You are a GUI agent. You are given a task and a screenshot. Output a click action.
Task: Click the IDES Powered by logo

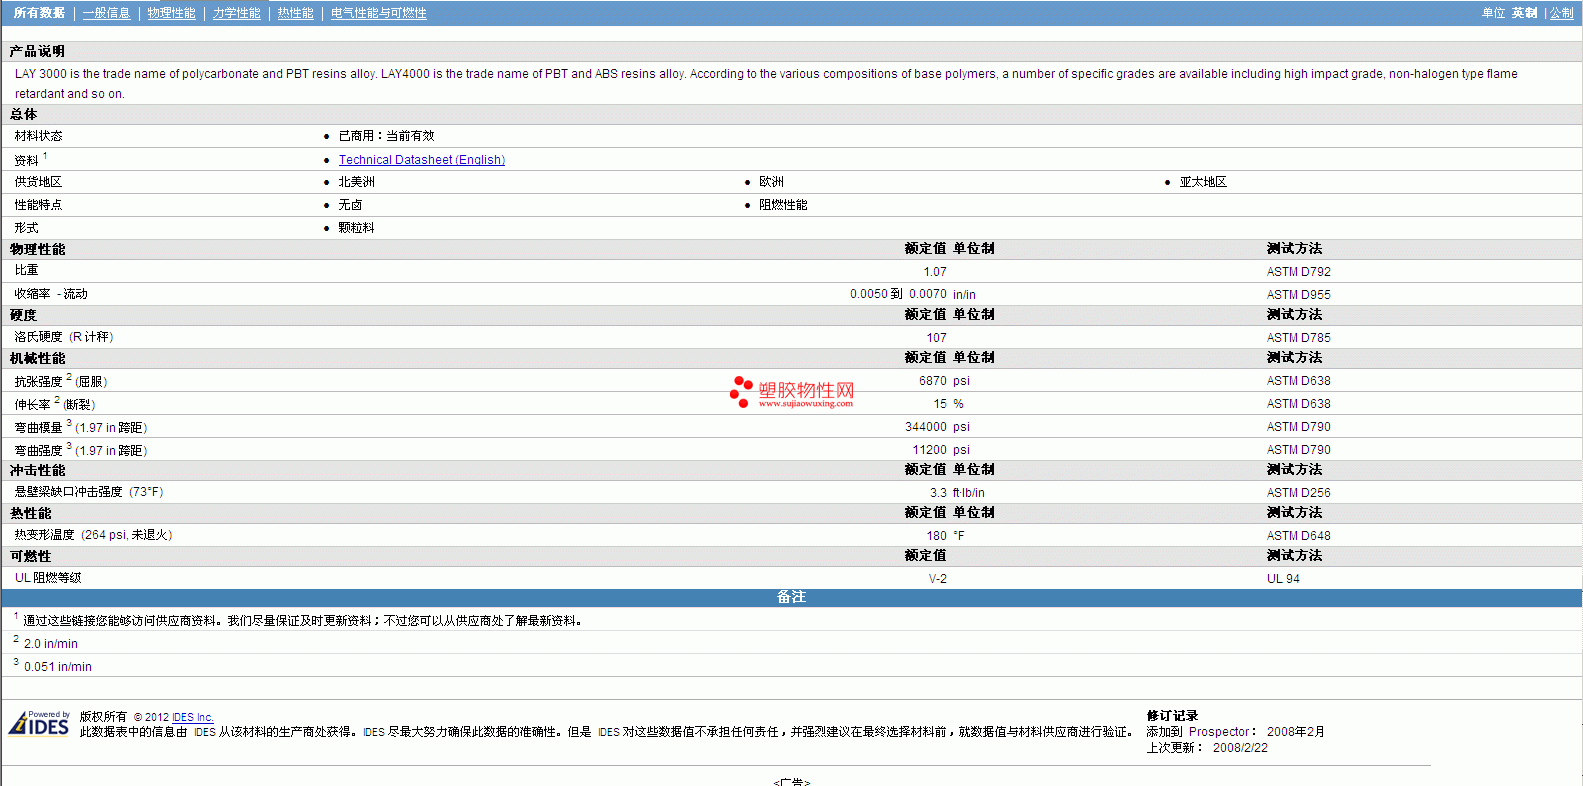point(40,723)
